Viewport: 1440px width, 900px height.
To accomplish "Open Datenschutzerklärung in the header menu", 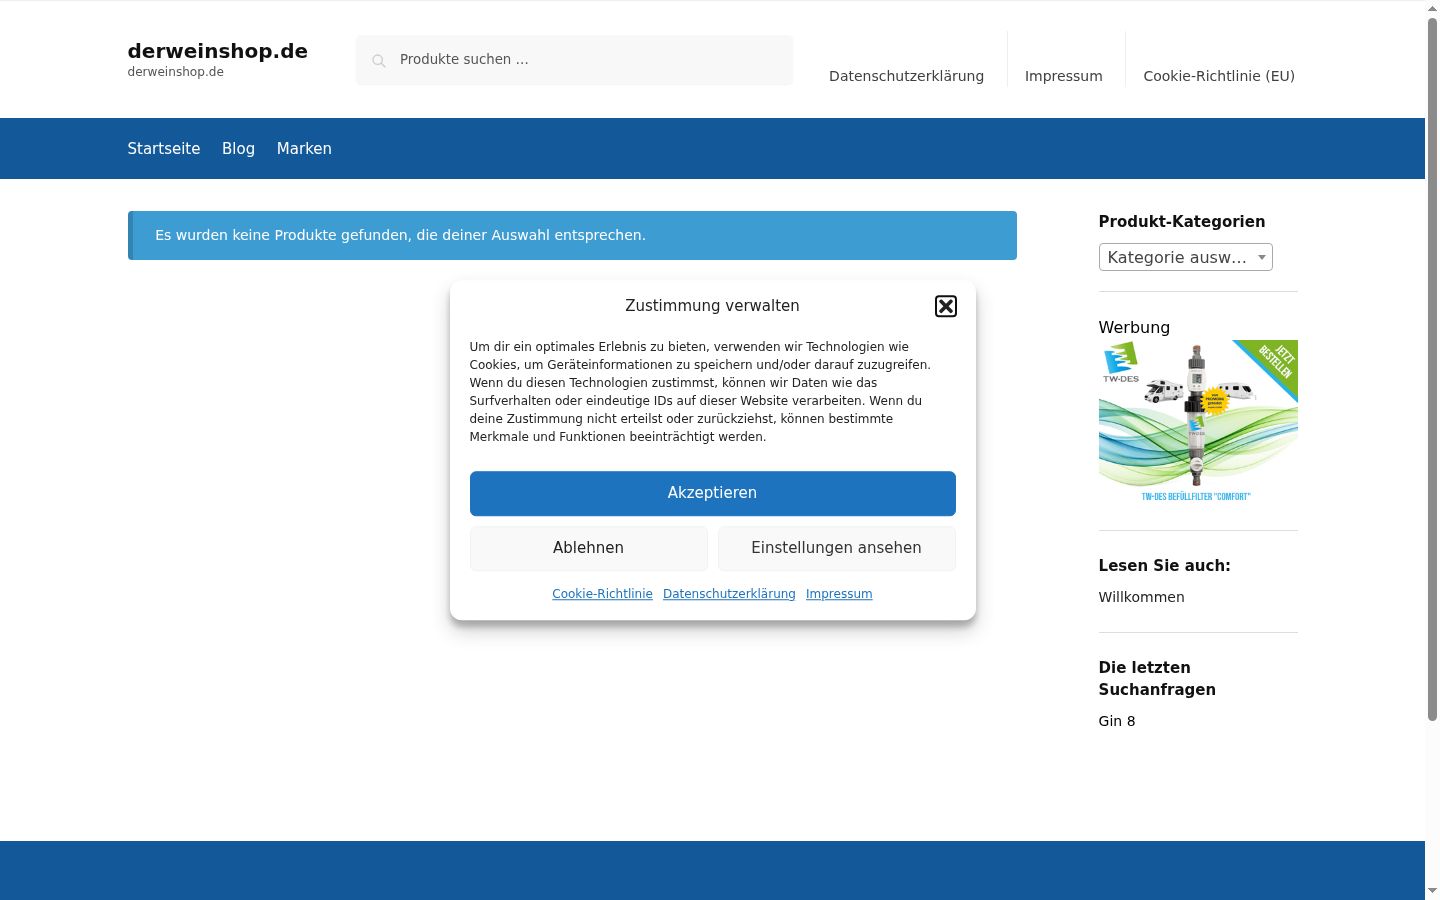I will (906, 76).
